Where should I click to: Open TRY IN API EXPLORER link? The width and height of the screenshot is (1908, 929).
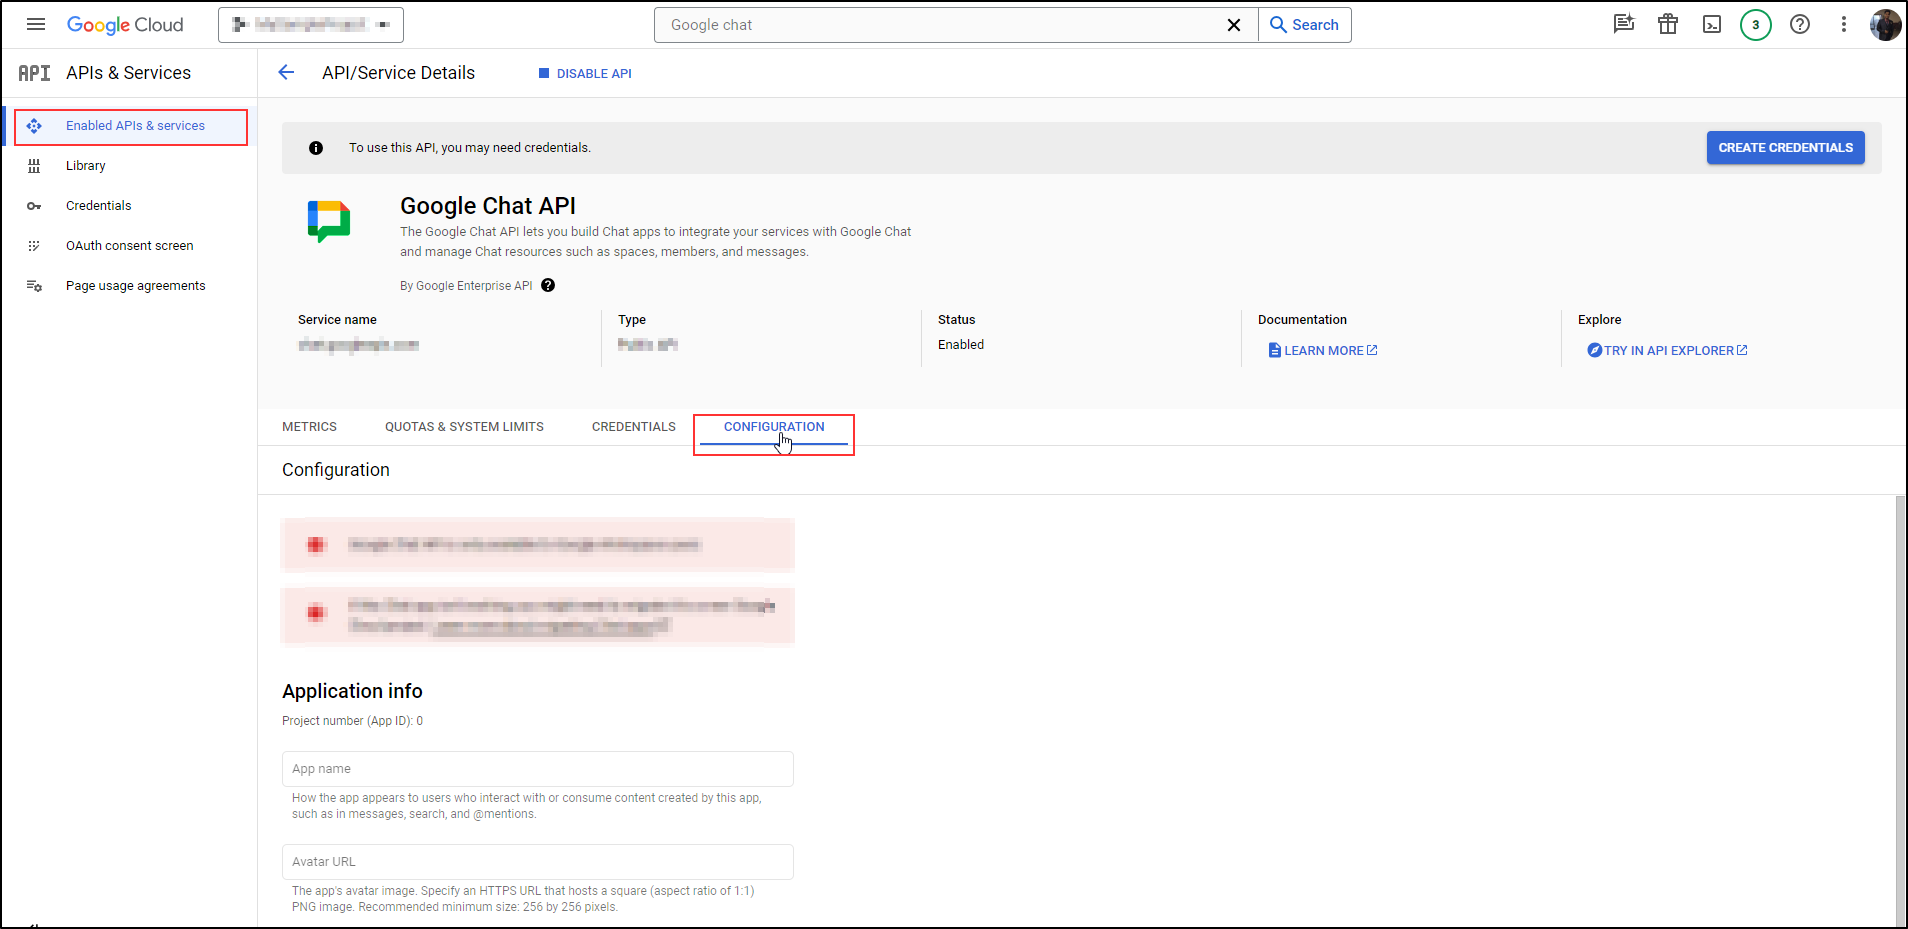[1667, 350]
